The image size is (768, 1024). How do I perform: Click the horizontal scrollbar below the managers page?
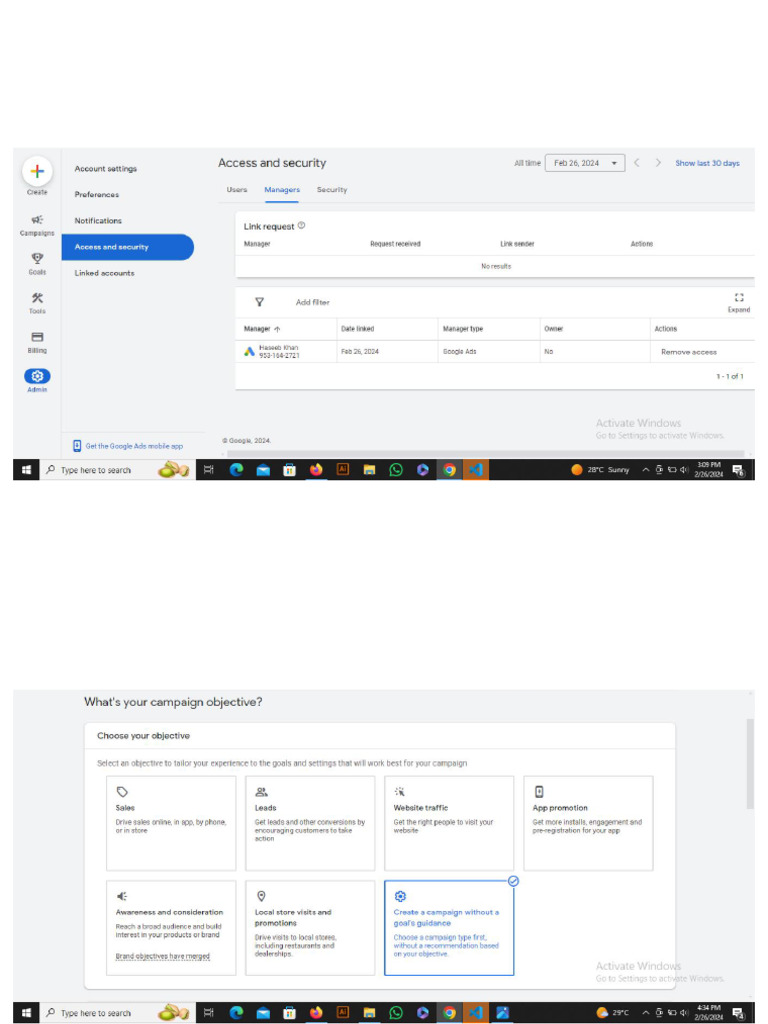tap(485, 453)
